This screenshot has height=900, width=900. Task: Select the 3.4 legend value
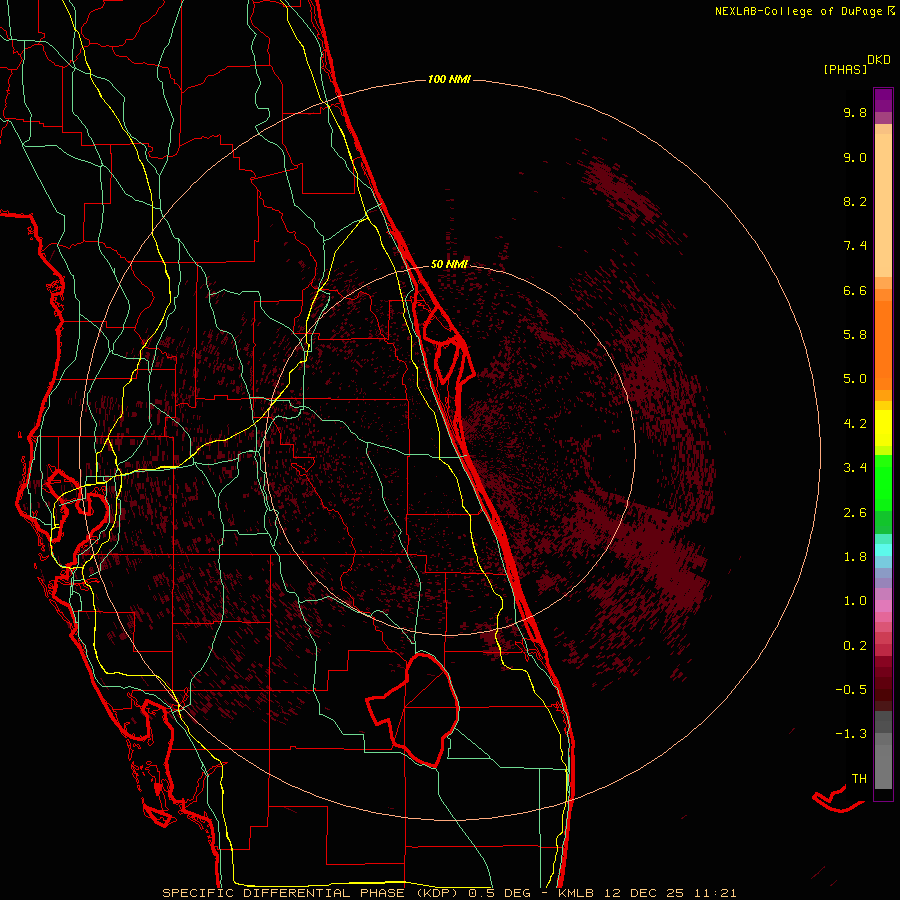(x=855, y=468)
